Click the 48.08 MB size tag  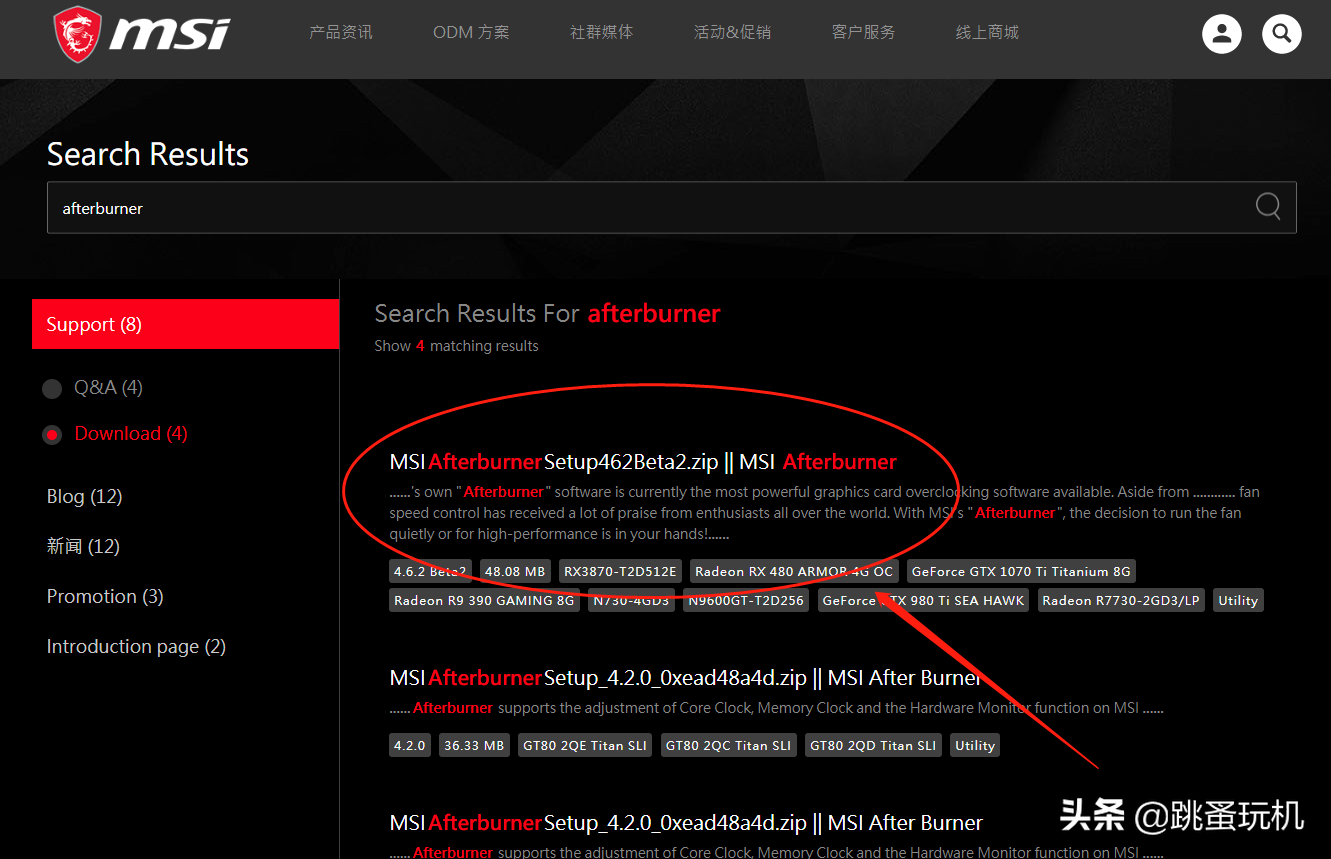click(515, 571)
